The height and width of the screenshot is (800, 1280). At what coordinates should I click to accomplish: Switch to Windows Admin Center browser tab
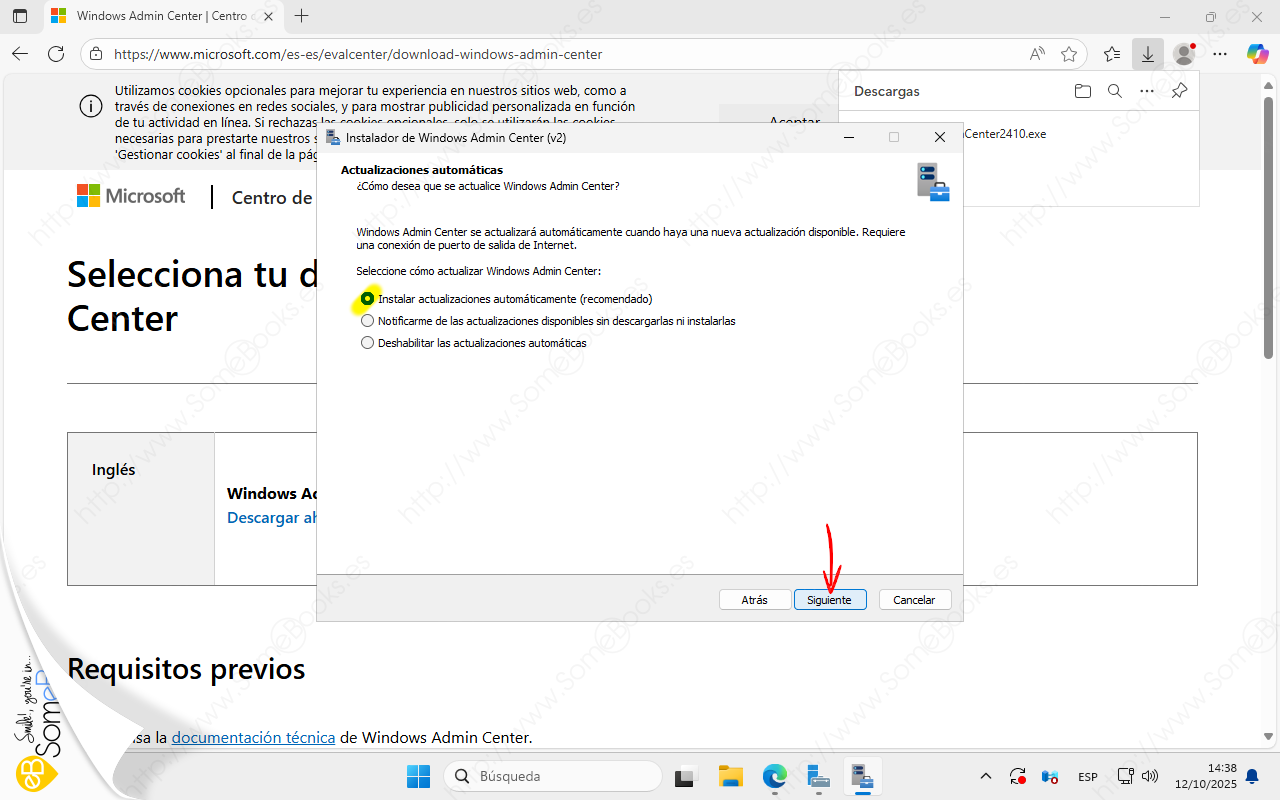pos(160,16)
